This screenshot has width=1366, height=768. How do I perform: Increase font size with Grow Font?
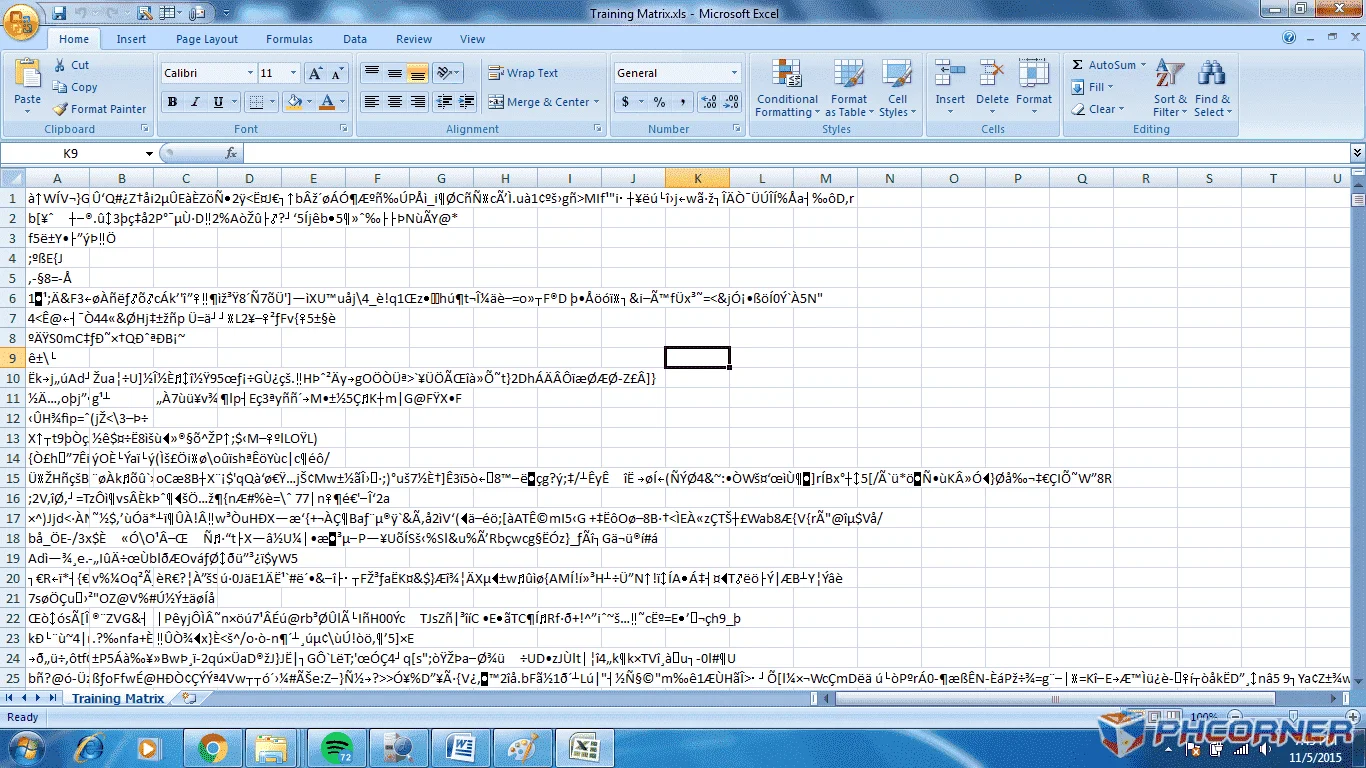point(315,73)
